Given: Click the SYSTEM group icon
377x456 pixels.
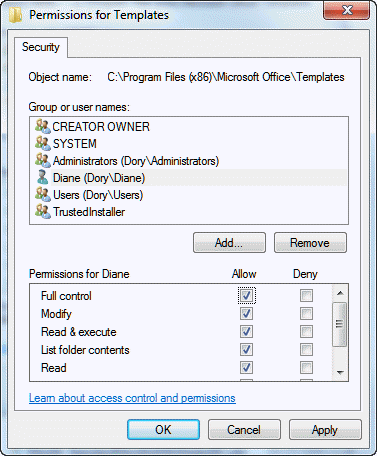Looking at the screenshot, I should (x=43, y=143).
